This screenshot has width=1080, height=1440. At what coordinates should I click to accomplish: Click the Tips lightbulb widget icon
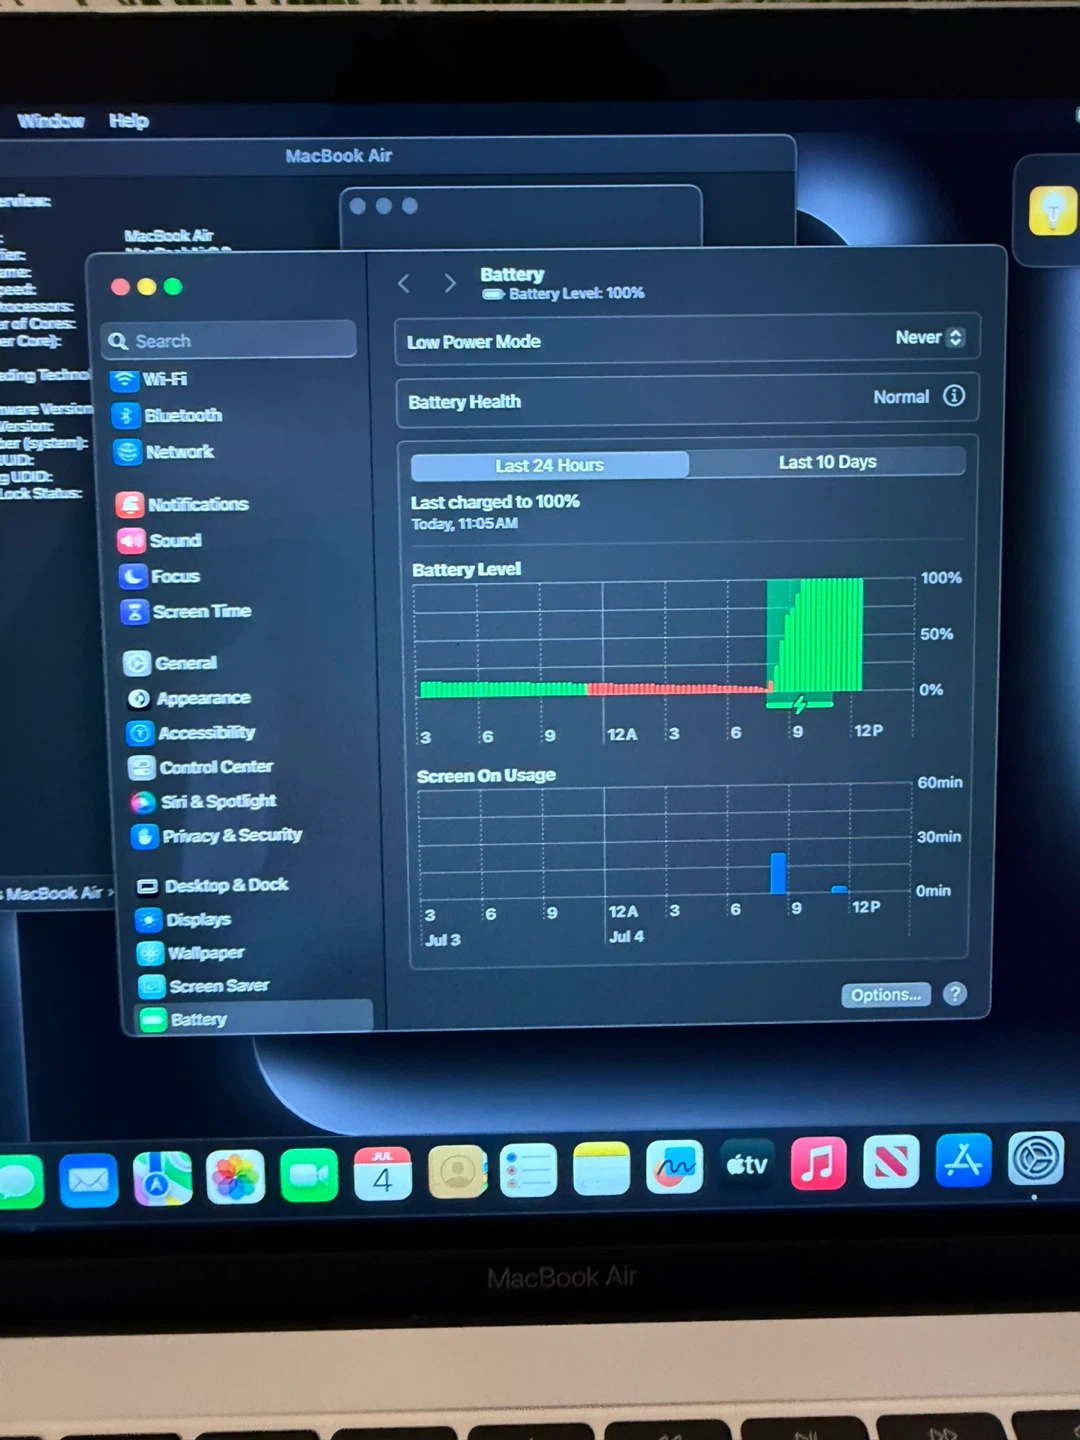[x=1052, y=212]
